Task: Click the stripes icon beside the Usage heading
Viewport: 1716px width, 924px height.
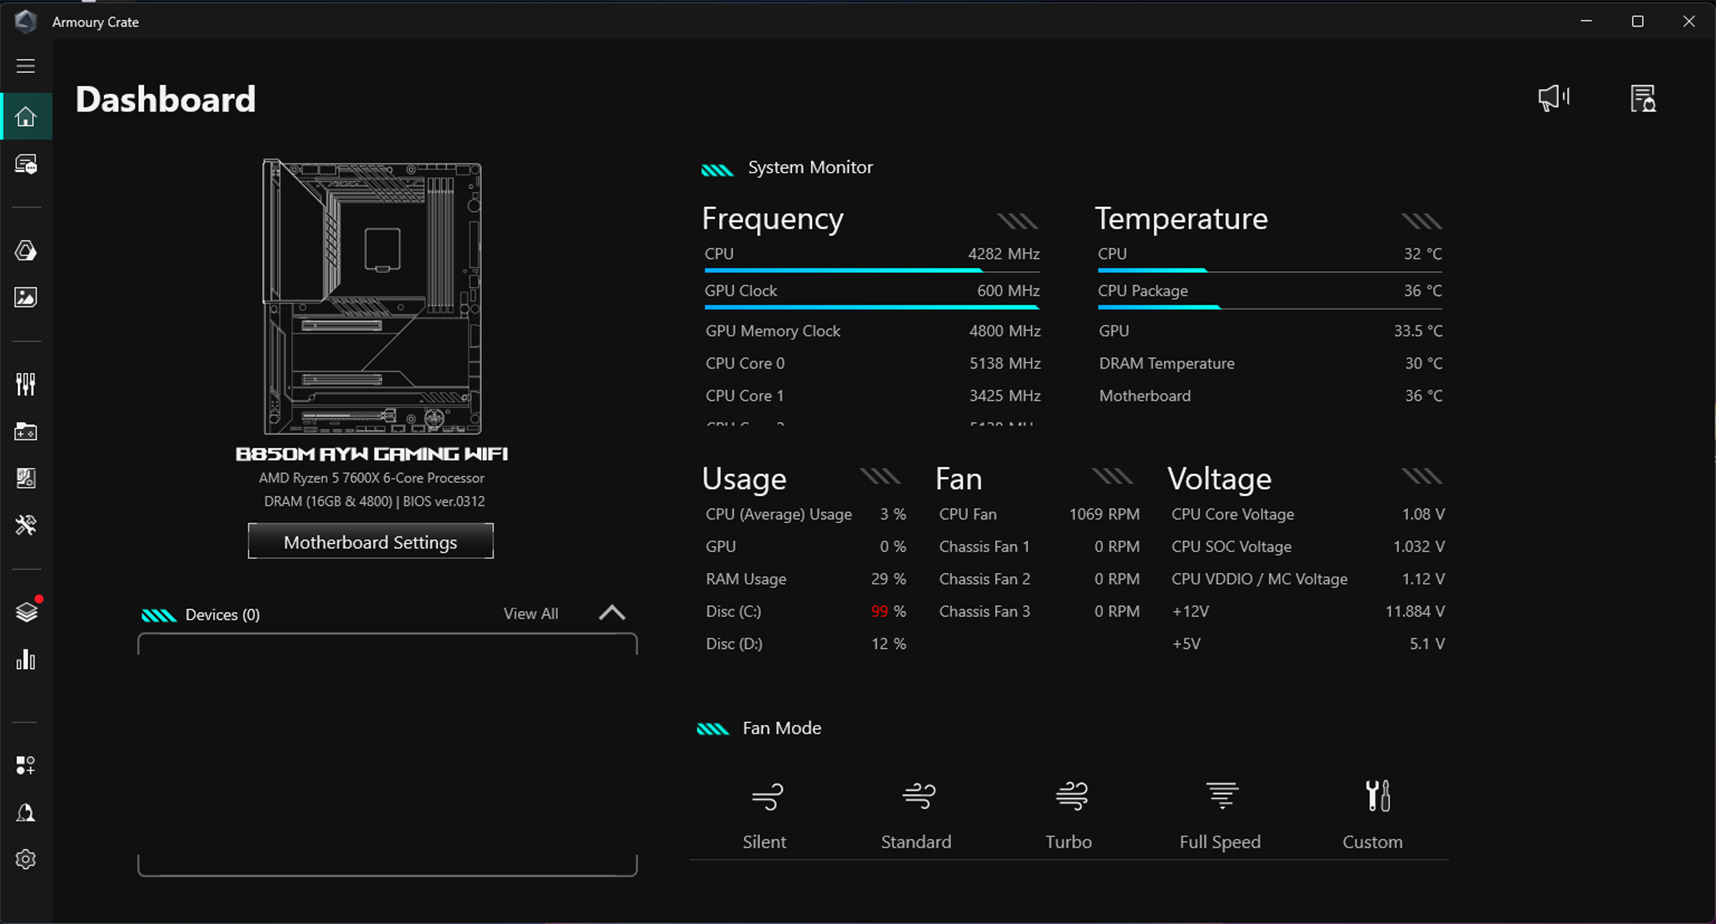Action: click(880, 476)
